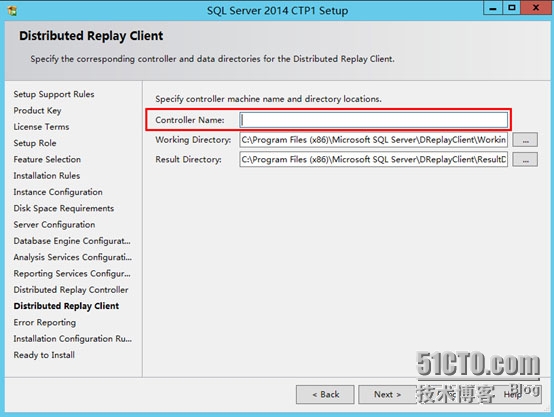Select Product Key step in sidebar

point(37,111)
